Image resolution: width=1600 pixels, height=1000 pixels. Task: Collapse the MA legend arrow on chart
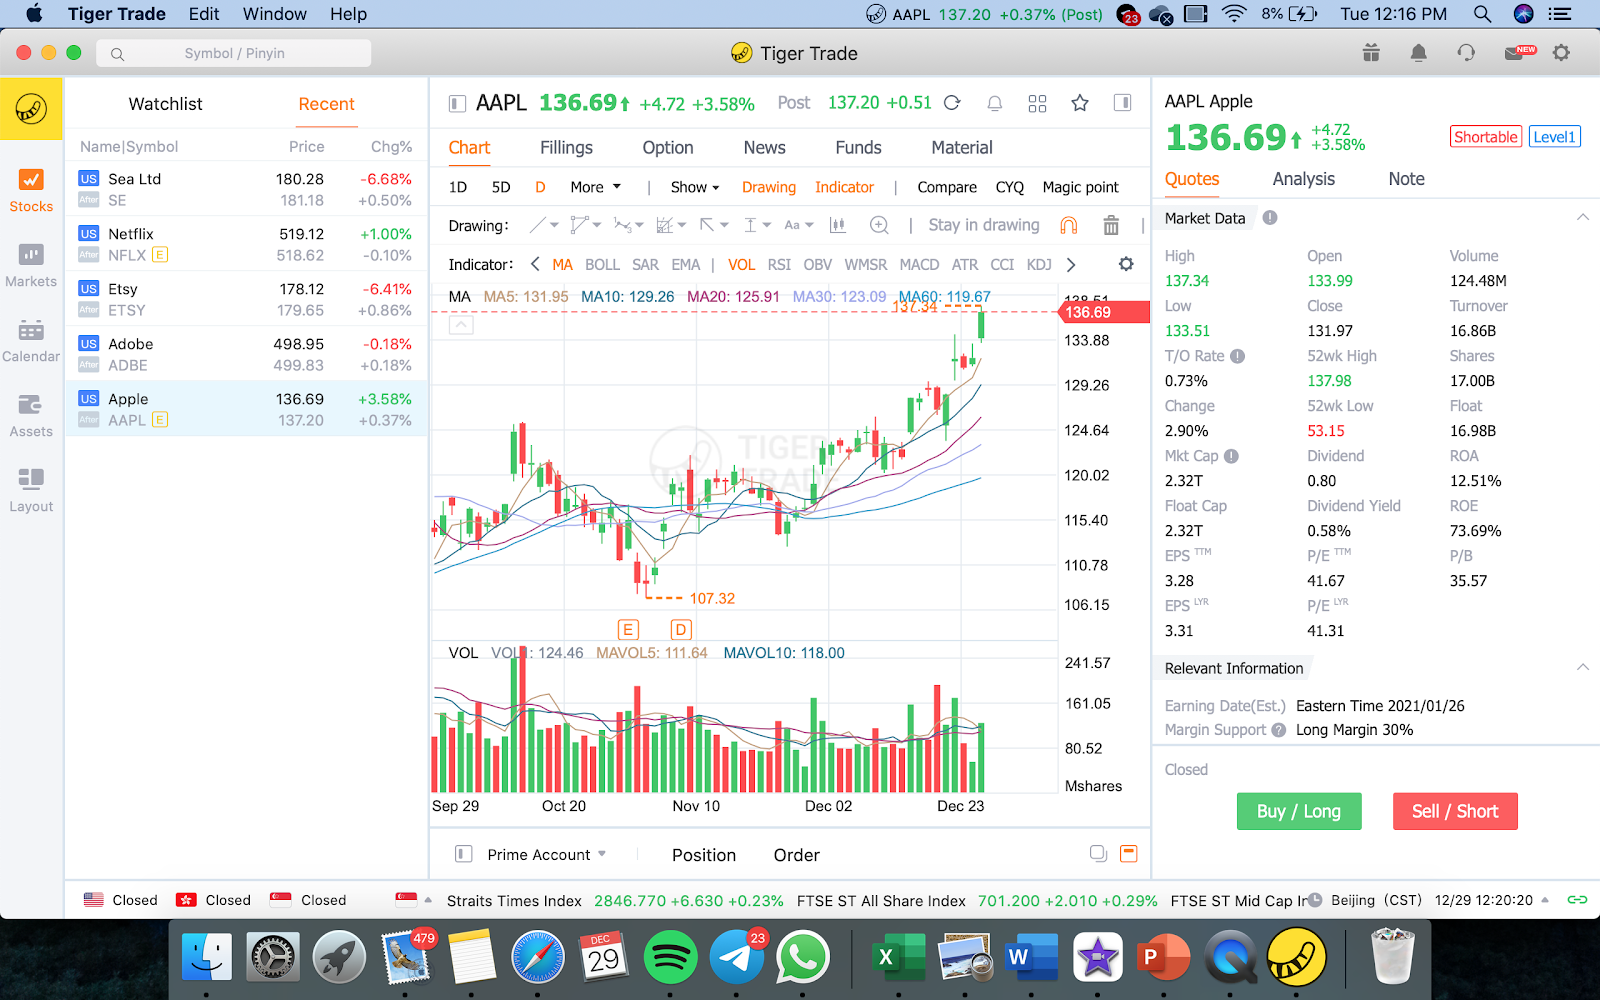pyautogui.click(x=461, y=325)
